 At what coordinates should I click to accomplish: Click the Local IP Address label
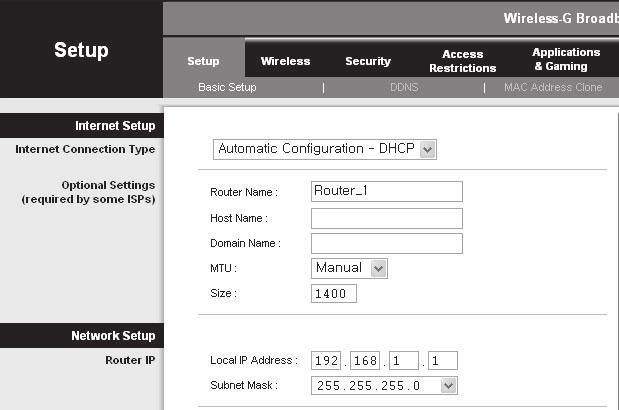(253, 360)
